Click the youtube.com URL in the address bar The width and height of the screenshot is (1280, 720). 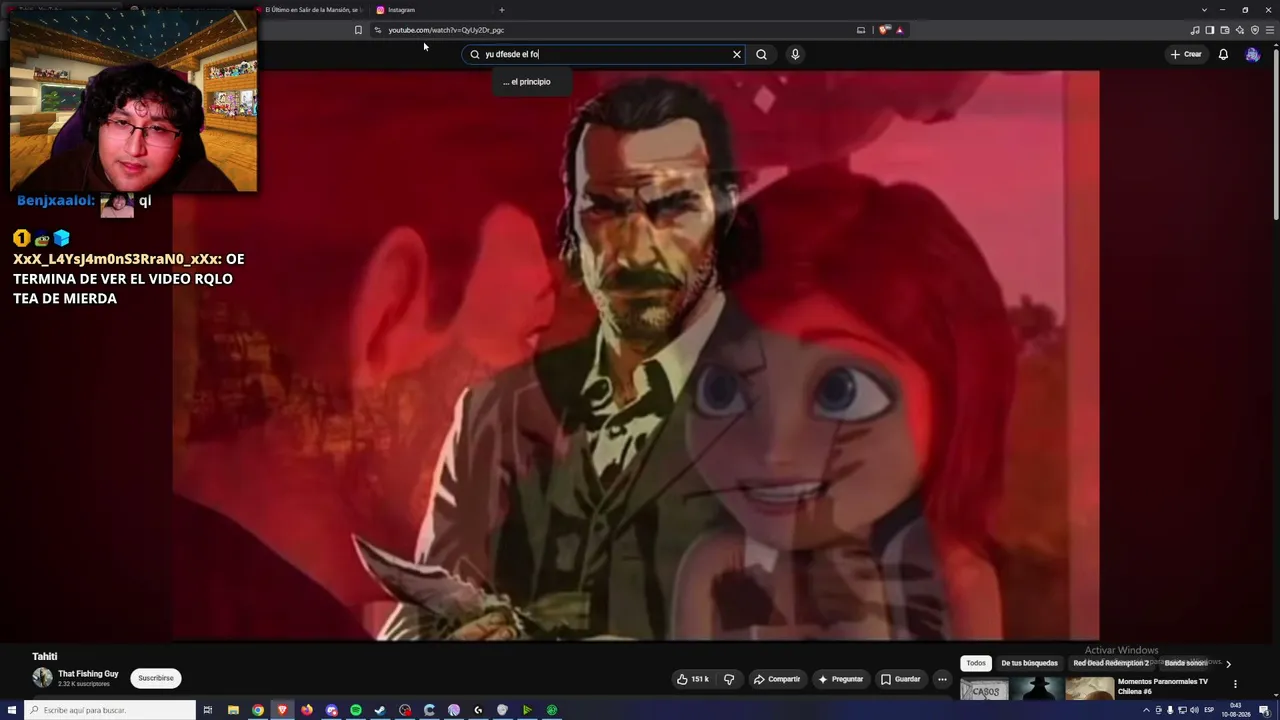(446, 30)
